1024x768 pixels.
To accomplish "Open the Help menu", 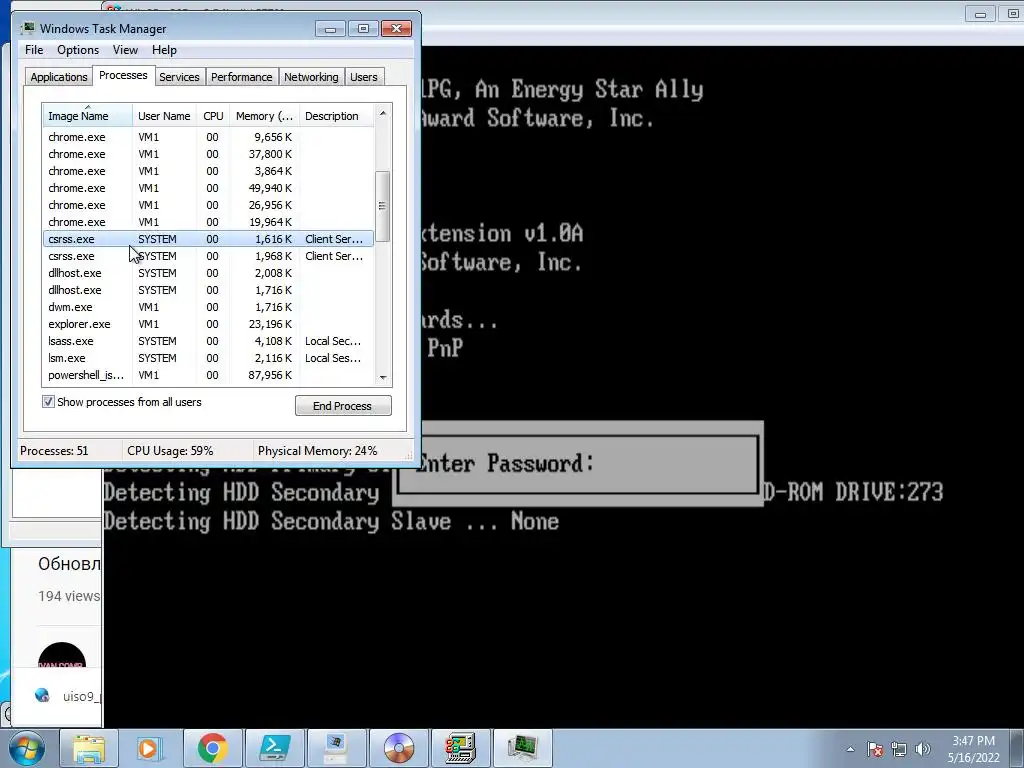I will 164,50.
